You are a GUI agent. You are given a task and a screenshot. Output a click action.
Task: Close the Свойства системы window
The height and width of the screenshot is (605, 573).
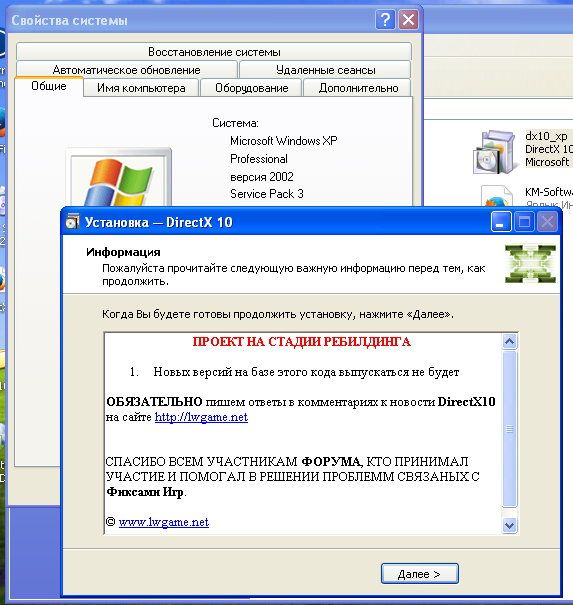coord(408,19)
